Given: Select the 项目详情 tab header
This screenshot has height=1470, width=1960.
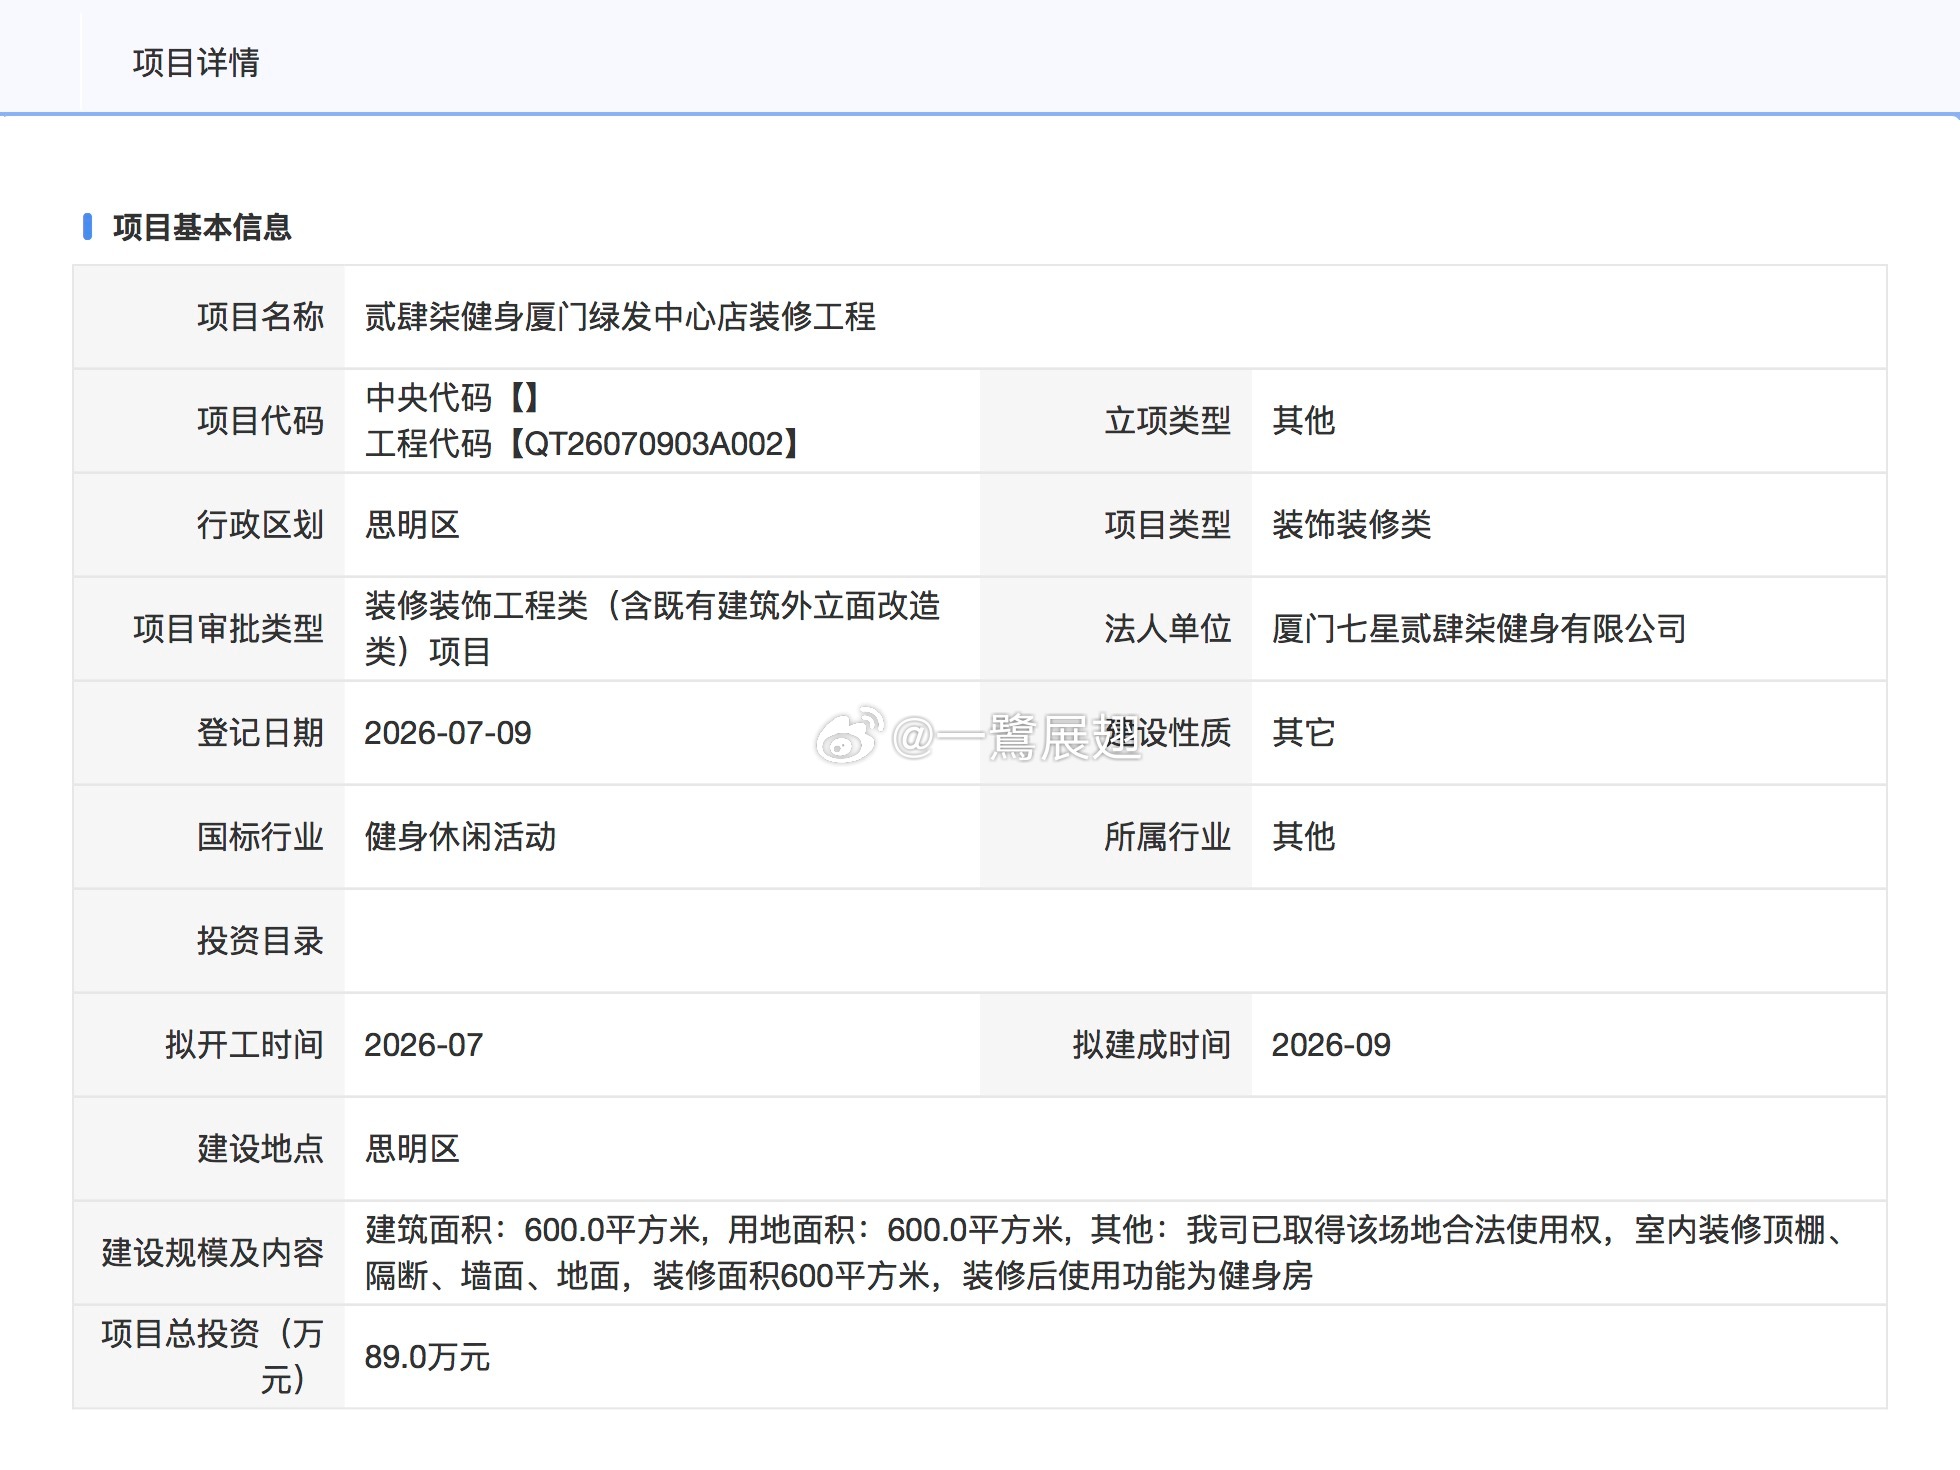Looking at the screenshot, I should click(196, 62).
